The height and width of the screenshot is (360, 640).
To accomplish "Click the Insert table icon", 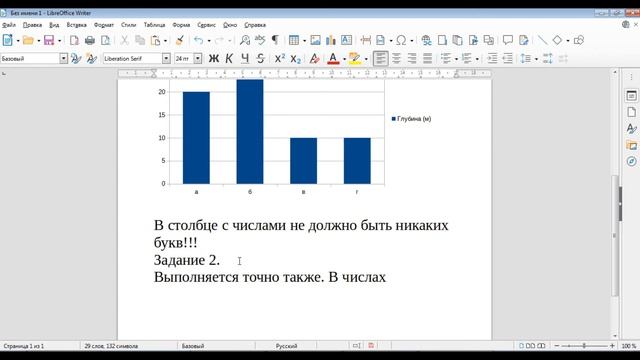I will click(x=293, y=40).
